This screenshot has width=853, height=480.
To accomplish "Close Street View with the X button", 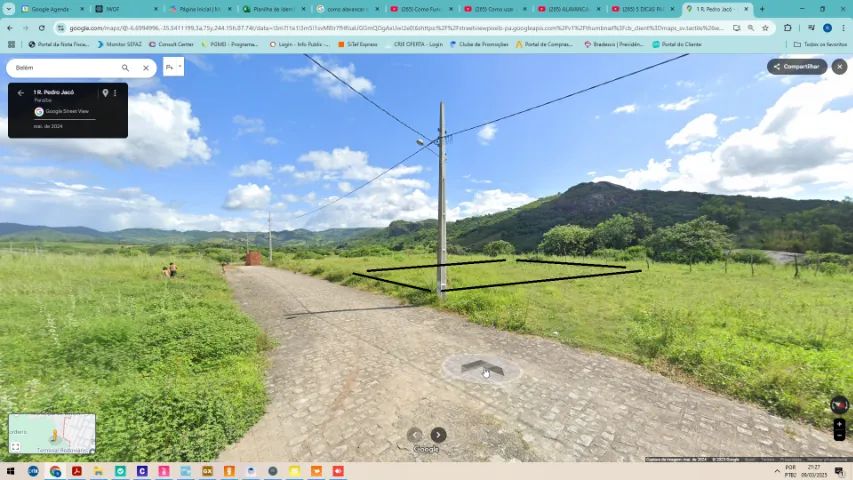I will point(839,67).
